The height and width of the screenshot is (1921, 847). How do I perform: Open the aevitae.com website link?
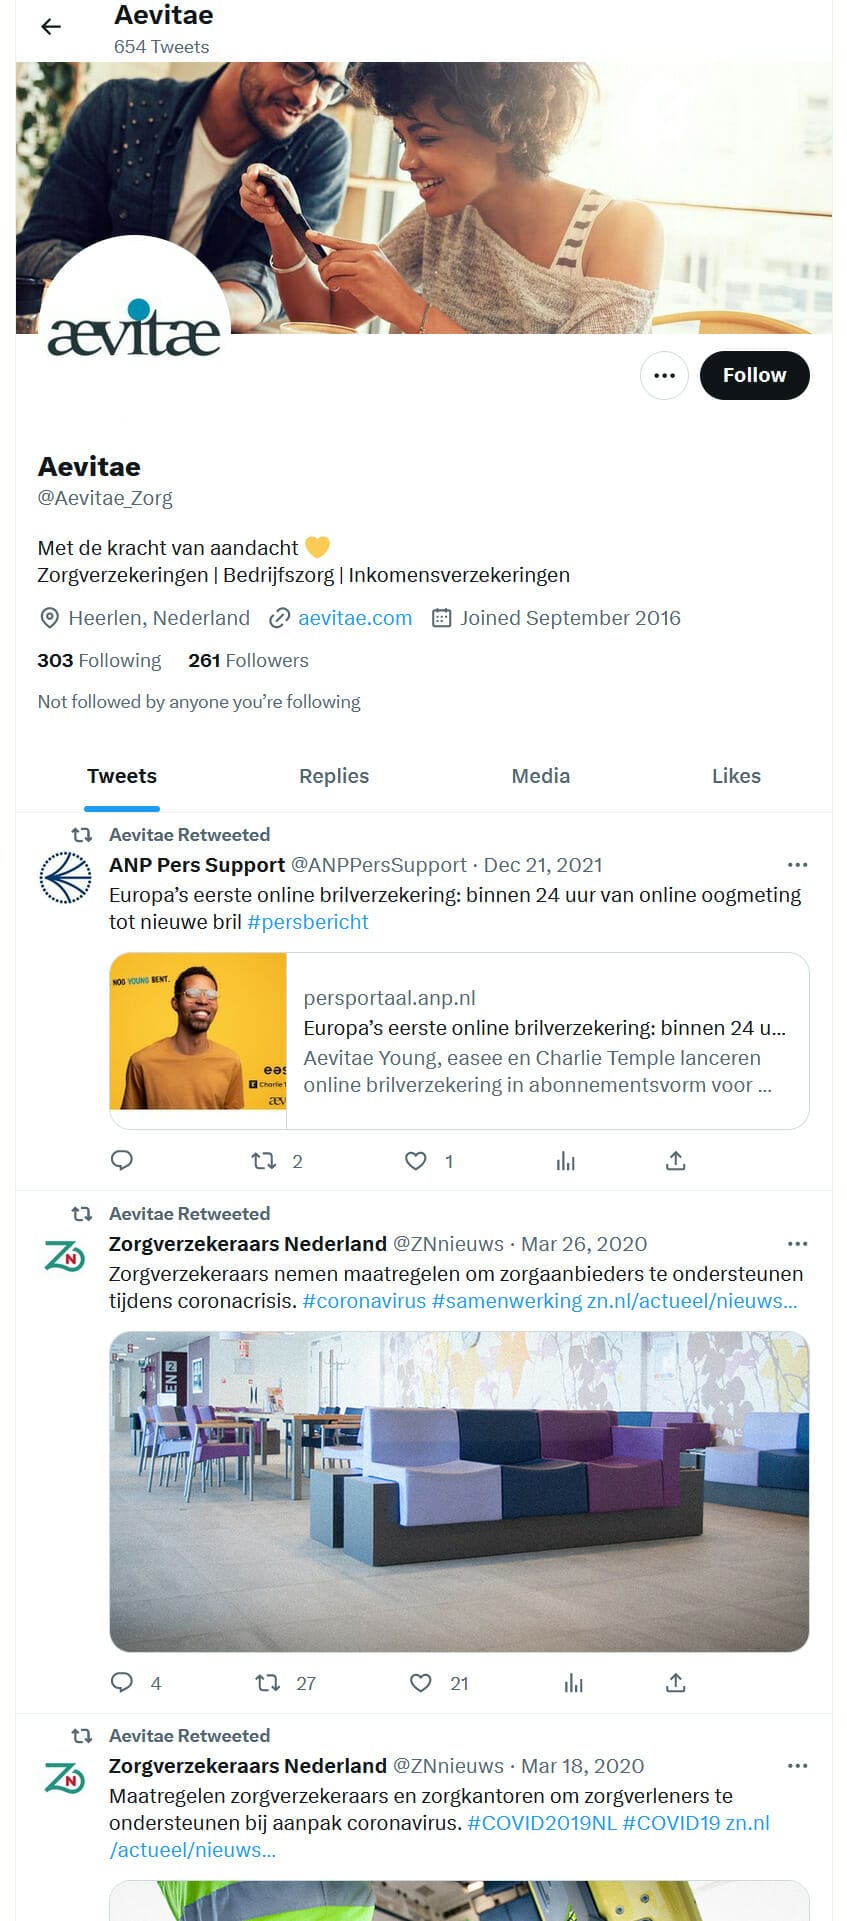point(355,618)
